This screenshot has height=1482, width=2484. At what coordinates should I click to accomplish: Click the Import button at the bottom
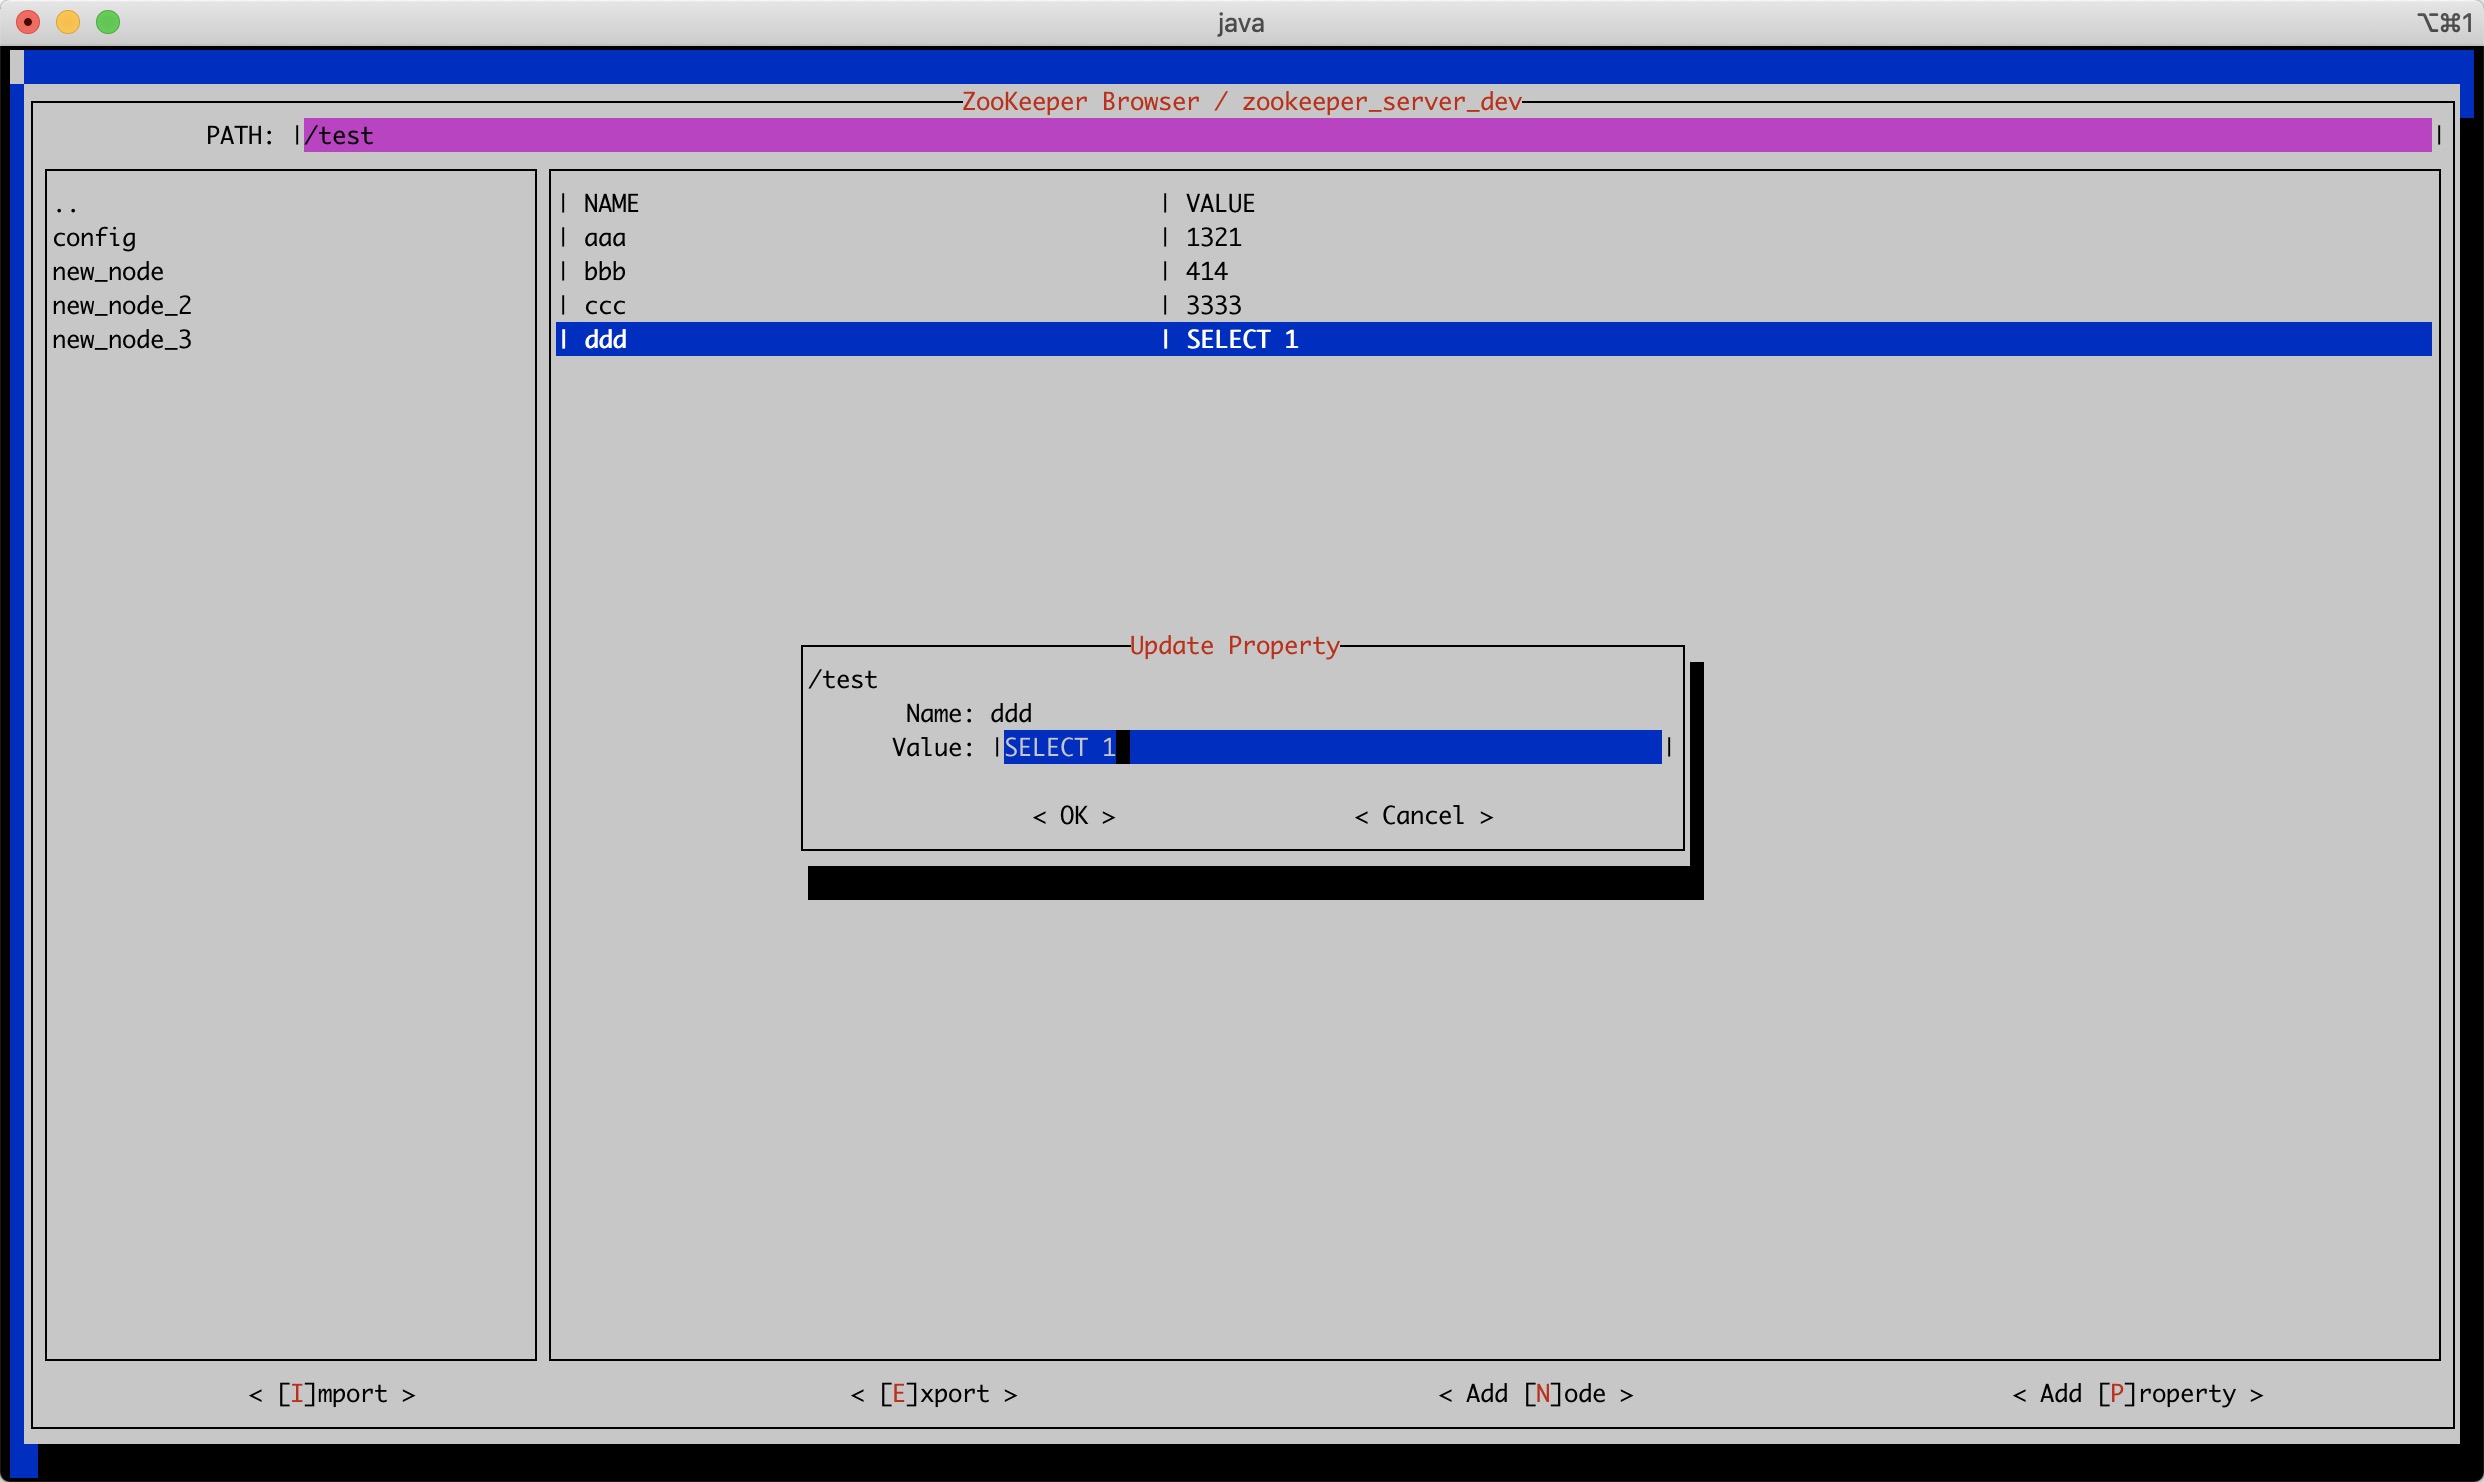[332, 1394]
